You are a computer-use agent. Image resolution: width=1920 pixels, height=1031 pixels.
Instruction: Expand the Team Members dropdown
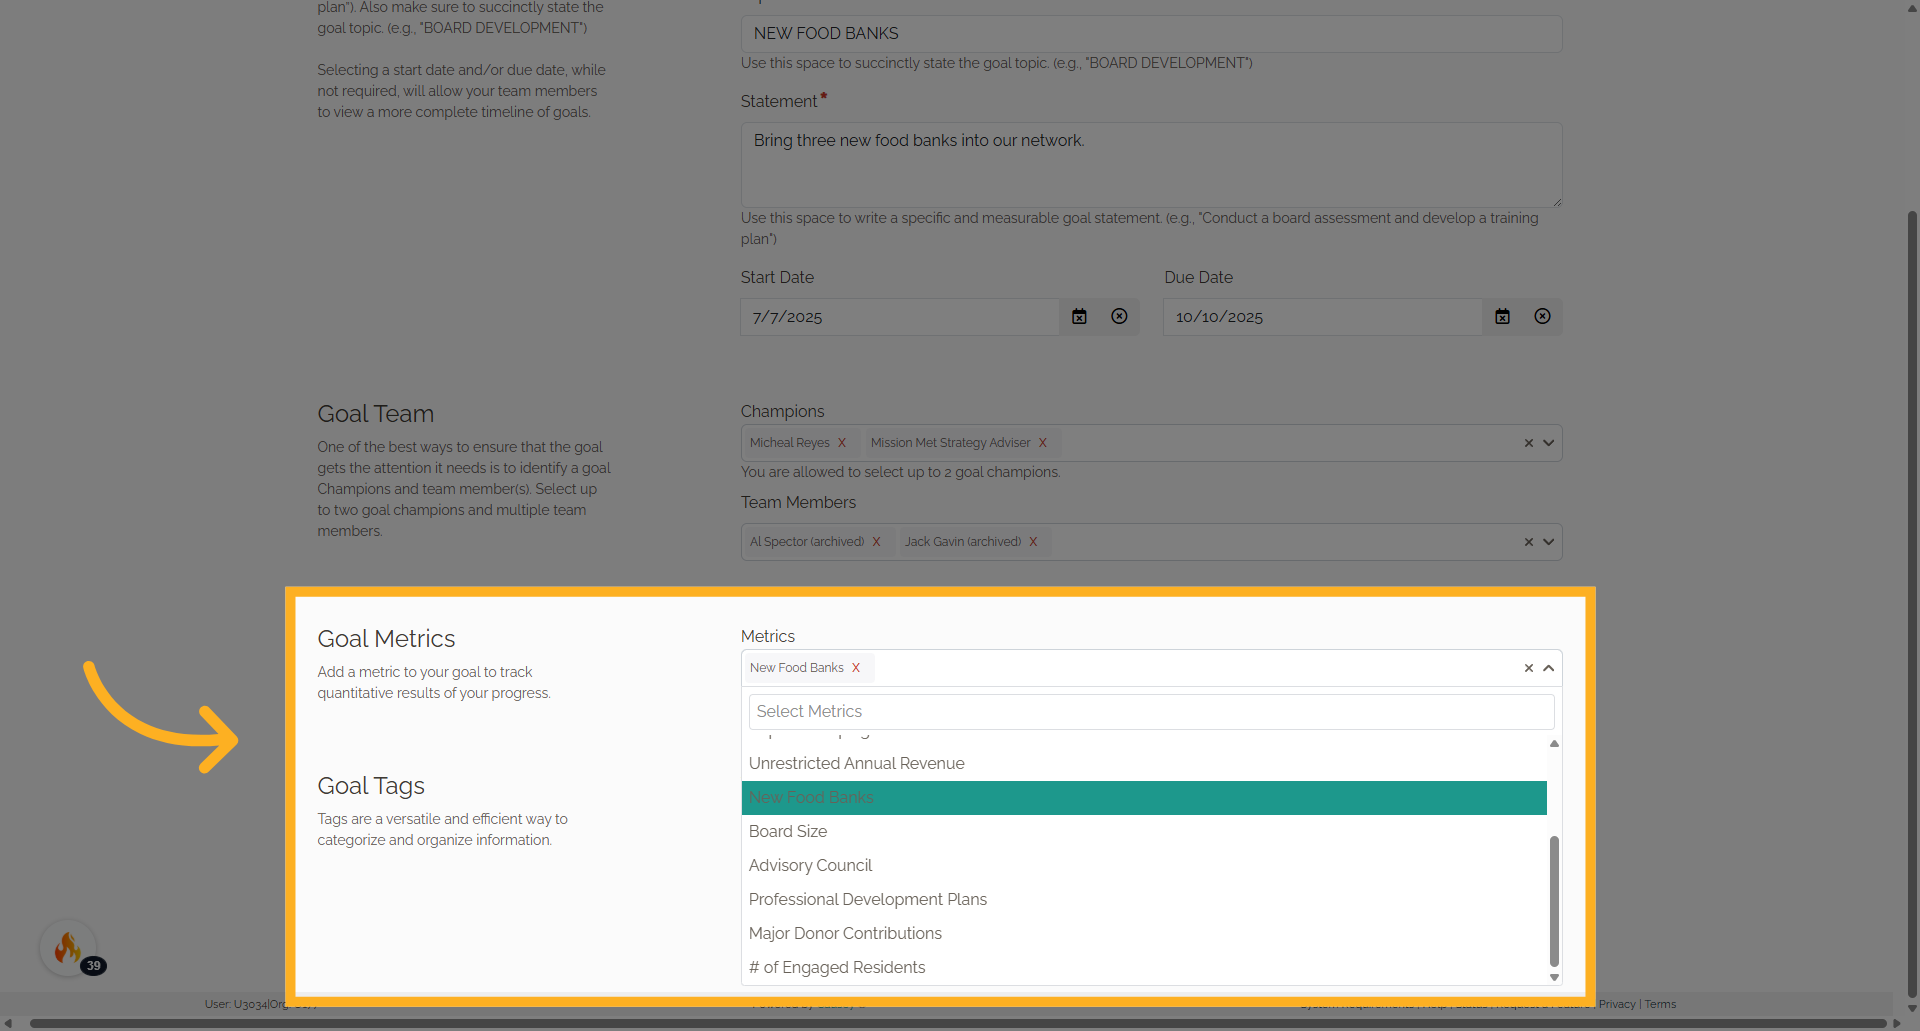pyautogui.click(x=1548, y=542)
